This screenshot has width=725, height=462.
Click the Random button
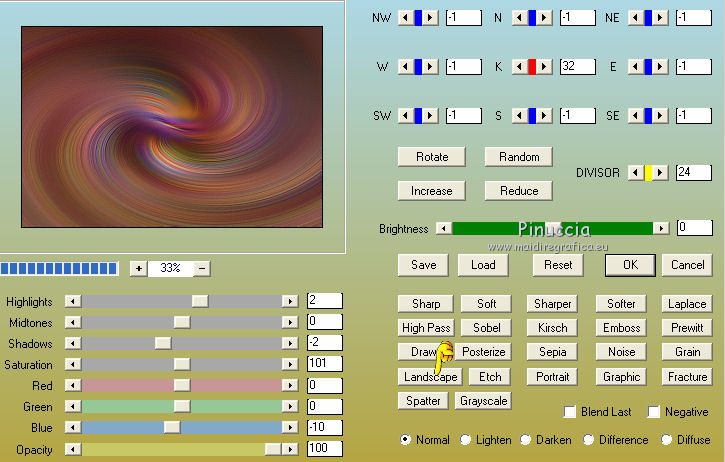point(519,157)
